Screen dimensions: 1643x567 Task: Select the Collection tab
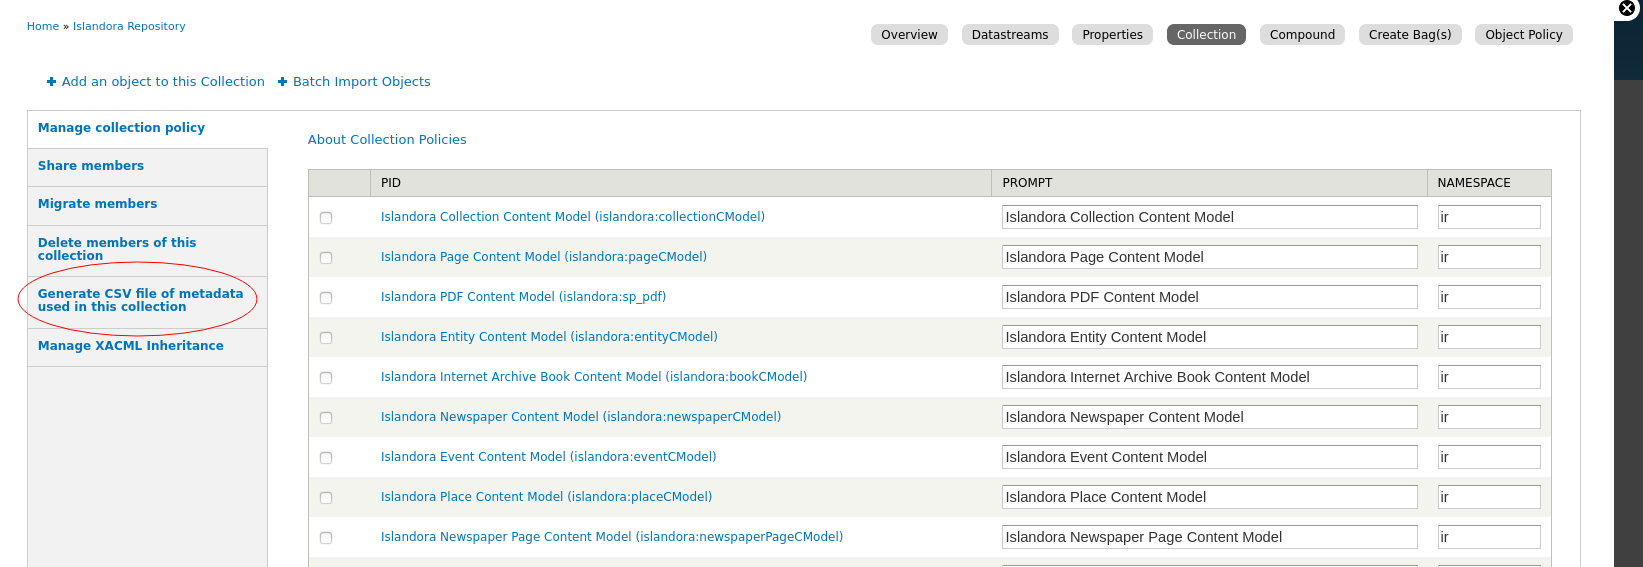click(1206, 35)
